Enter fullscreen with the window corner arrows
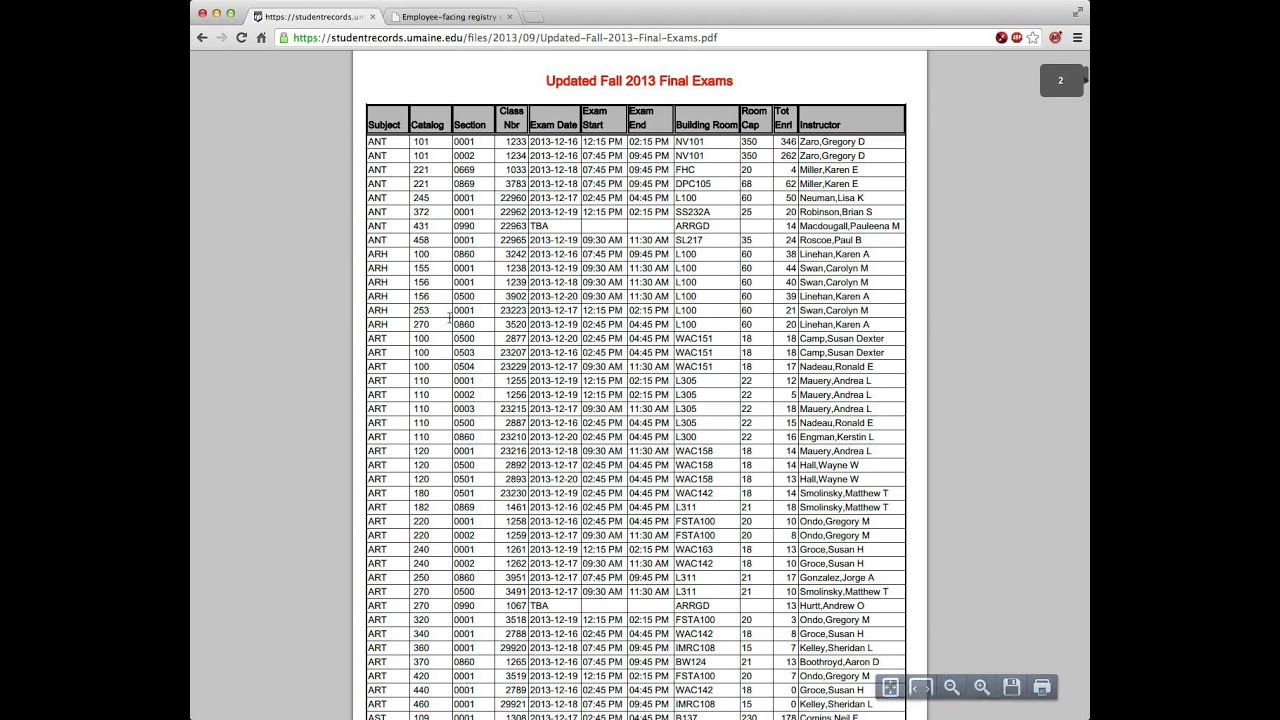1280x720 pixels. point(1078,12)
